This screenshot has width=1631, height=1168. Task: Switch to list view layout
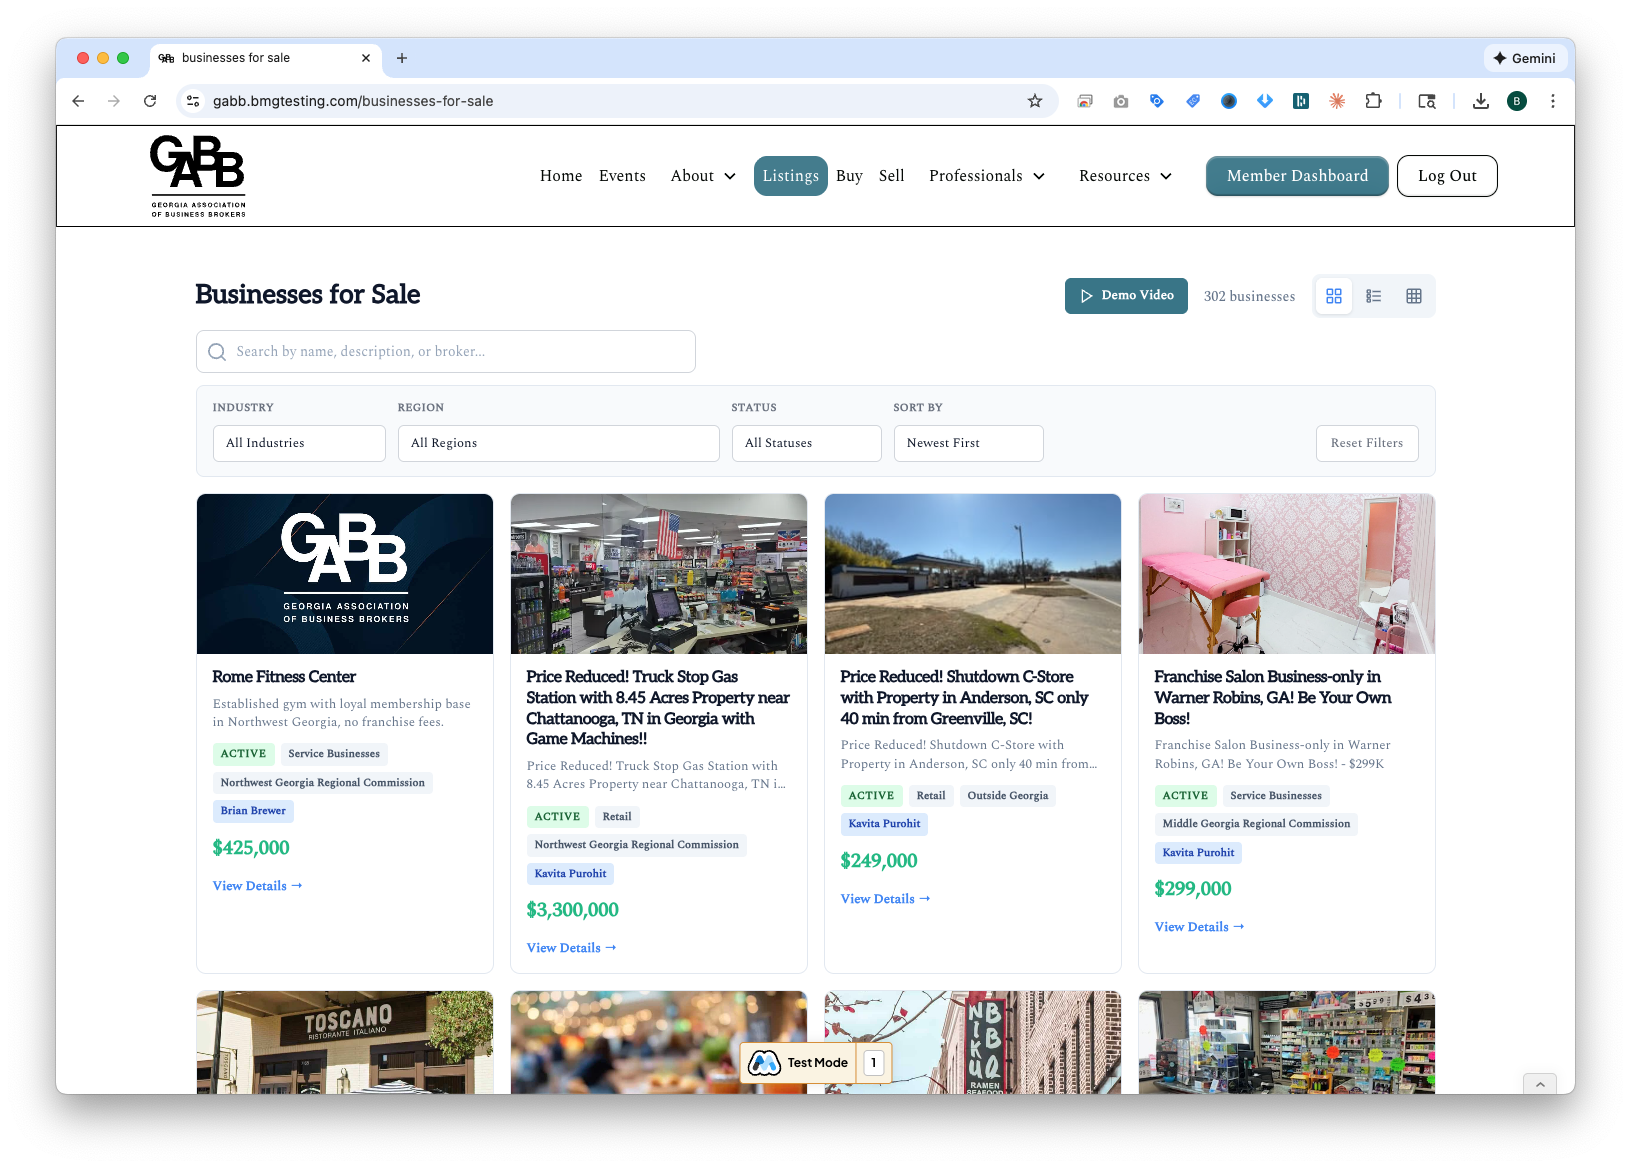[1374, 296]
